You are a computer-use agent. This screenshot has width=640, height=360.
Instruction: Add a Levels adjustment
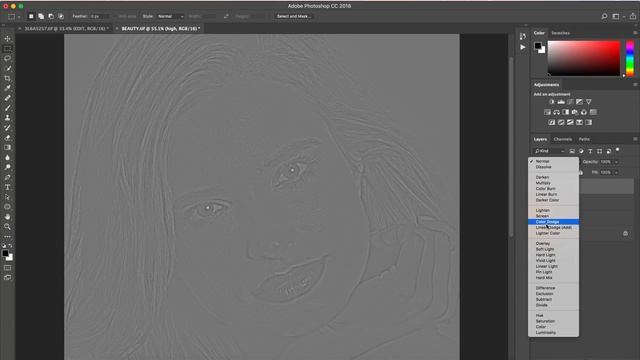pyautogui.click(x=561, y=102)
